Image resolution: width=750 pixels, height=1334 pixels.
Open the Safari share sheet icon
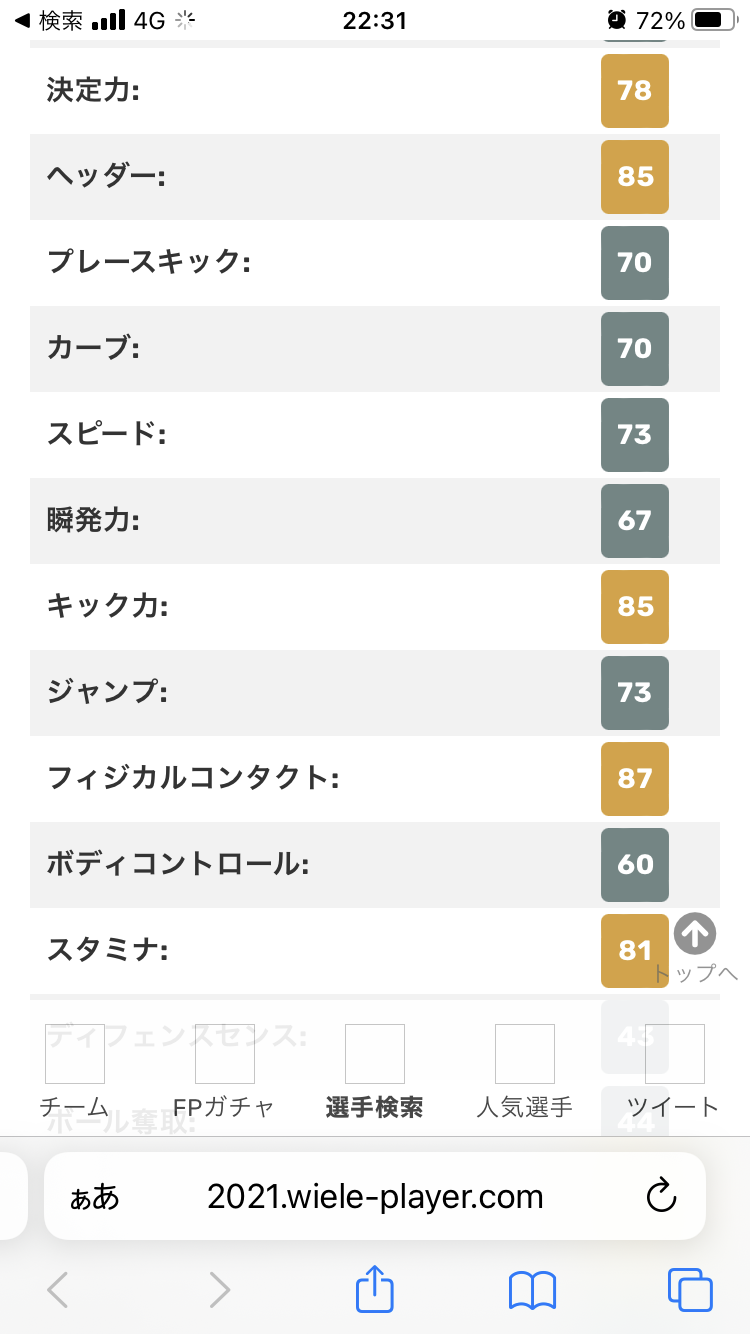pos(375,1290)
